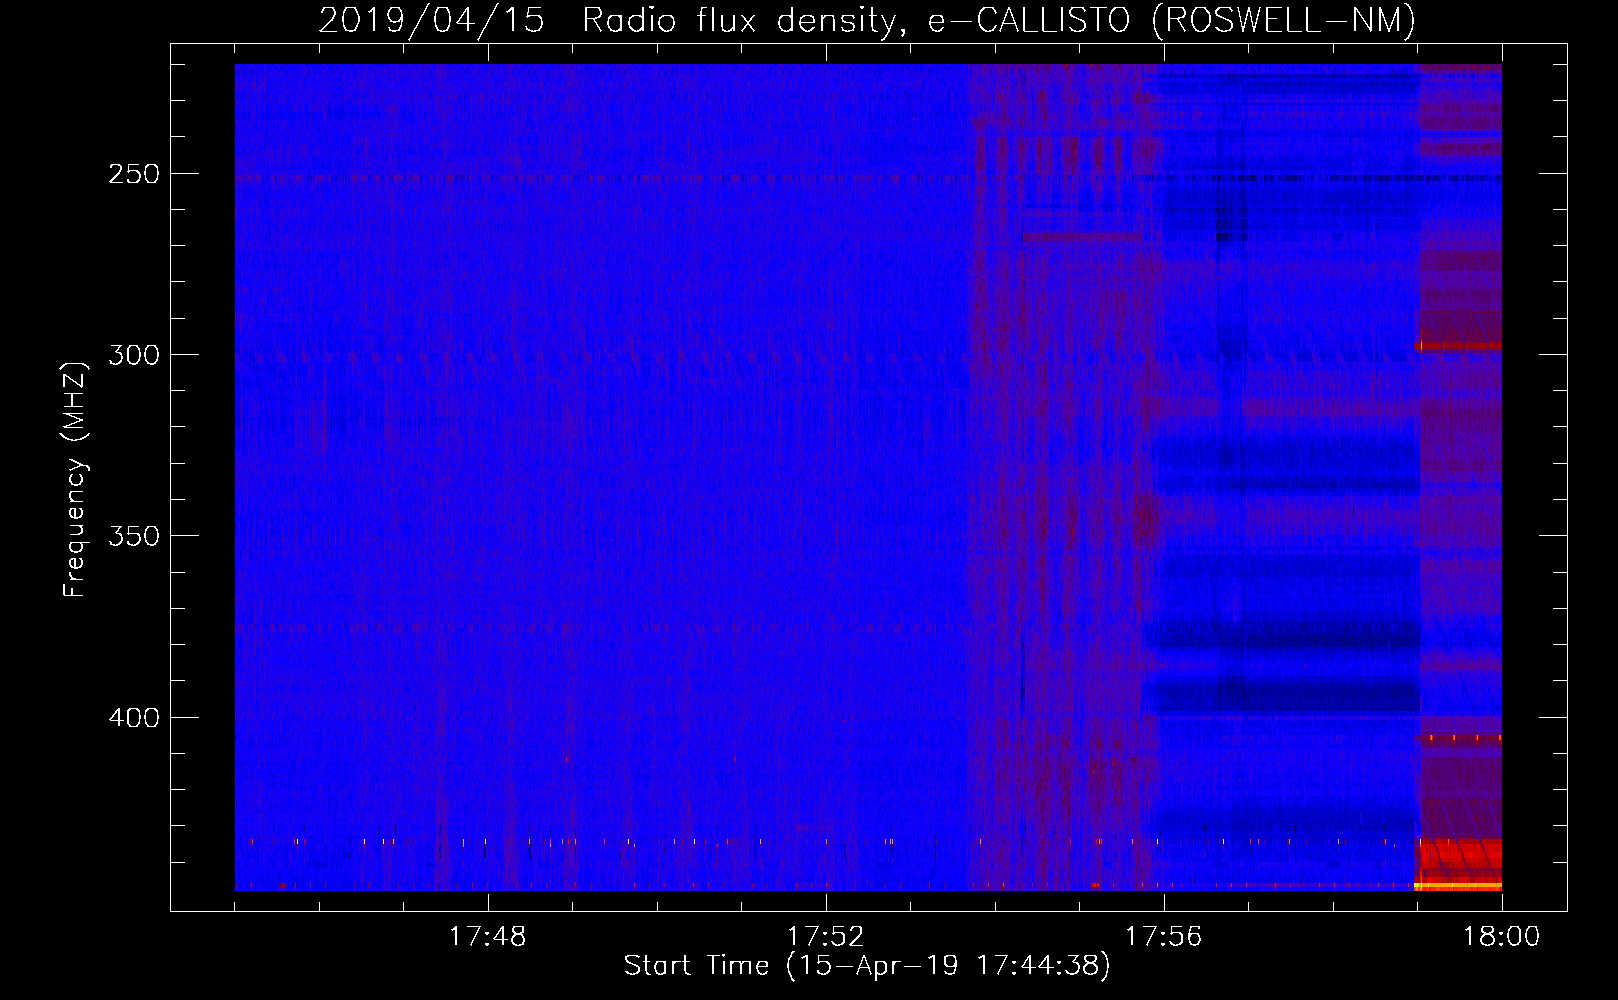Click the 400 frequency tick label

tap(134, 718)
